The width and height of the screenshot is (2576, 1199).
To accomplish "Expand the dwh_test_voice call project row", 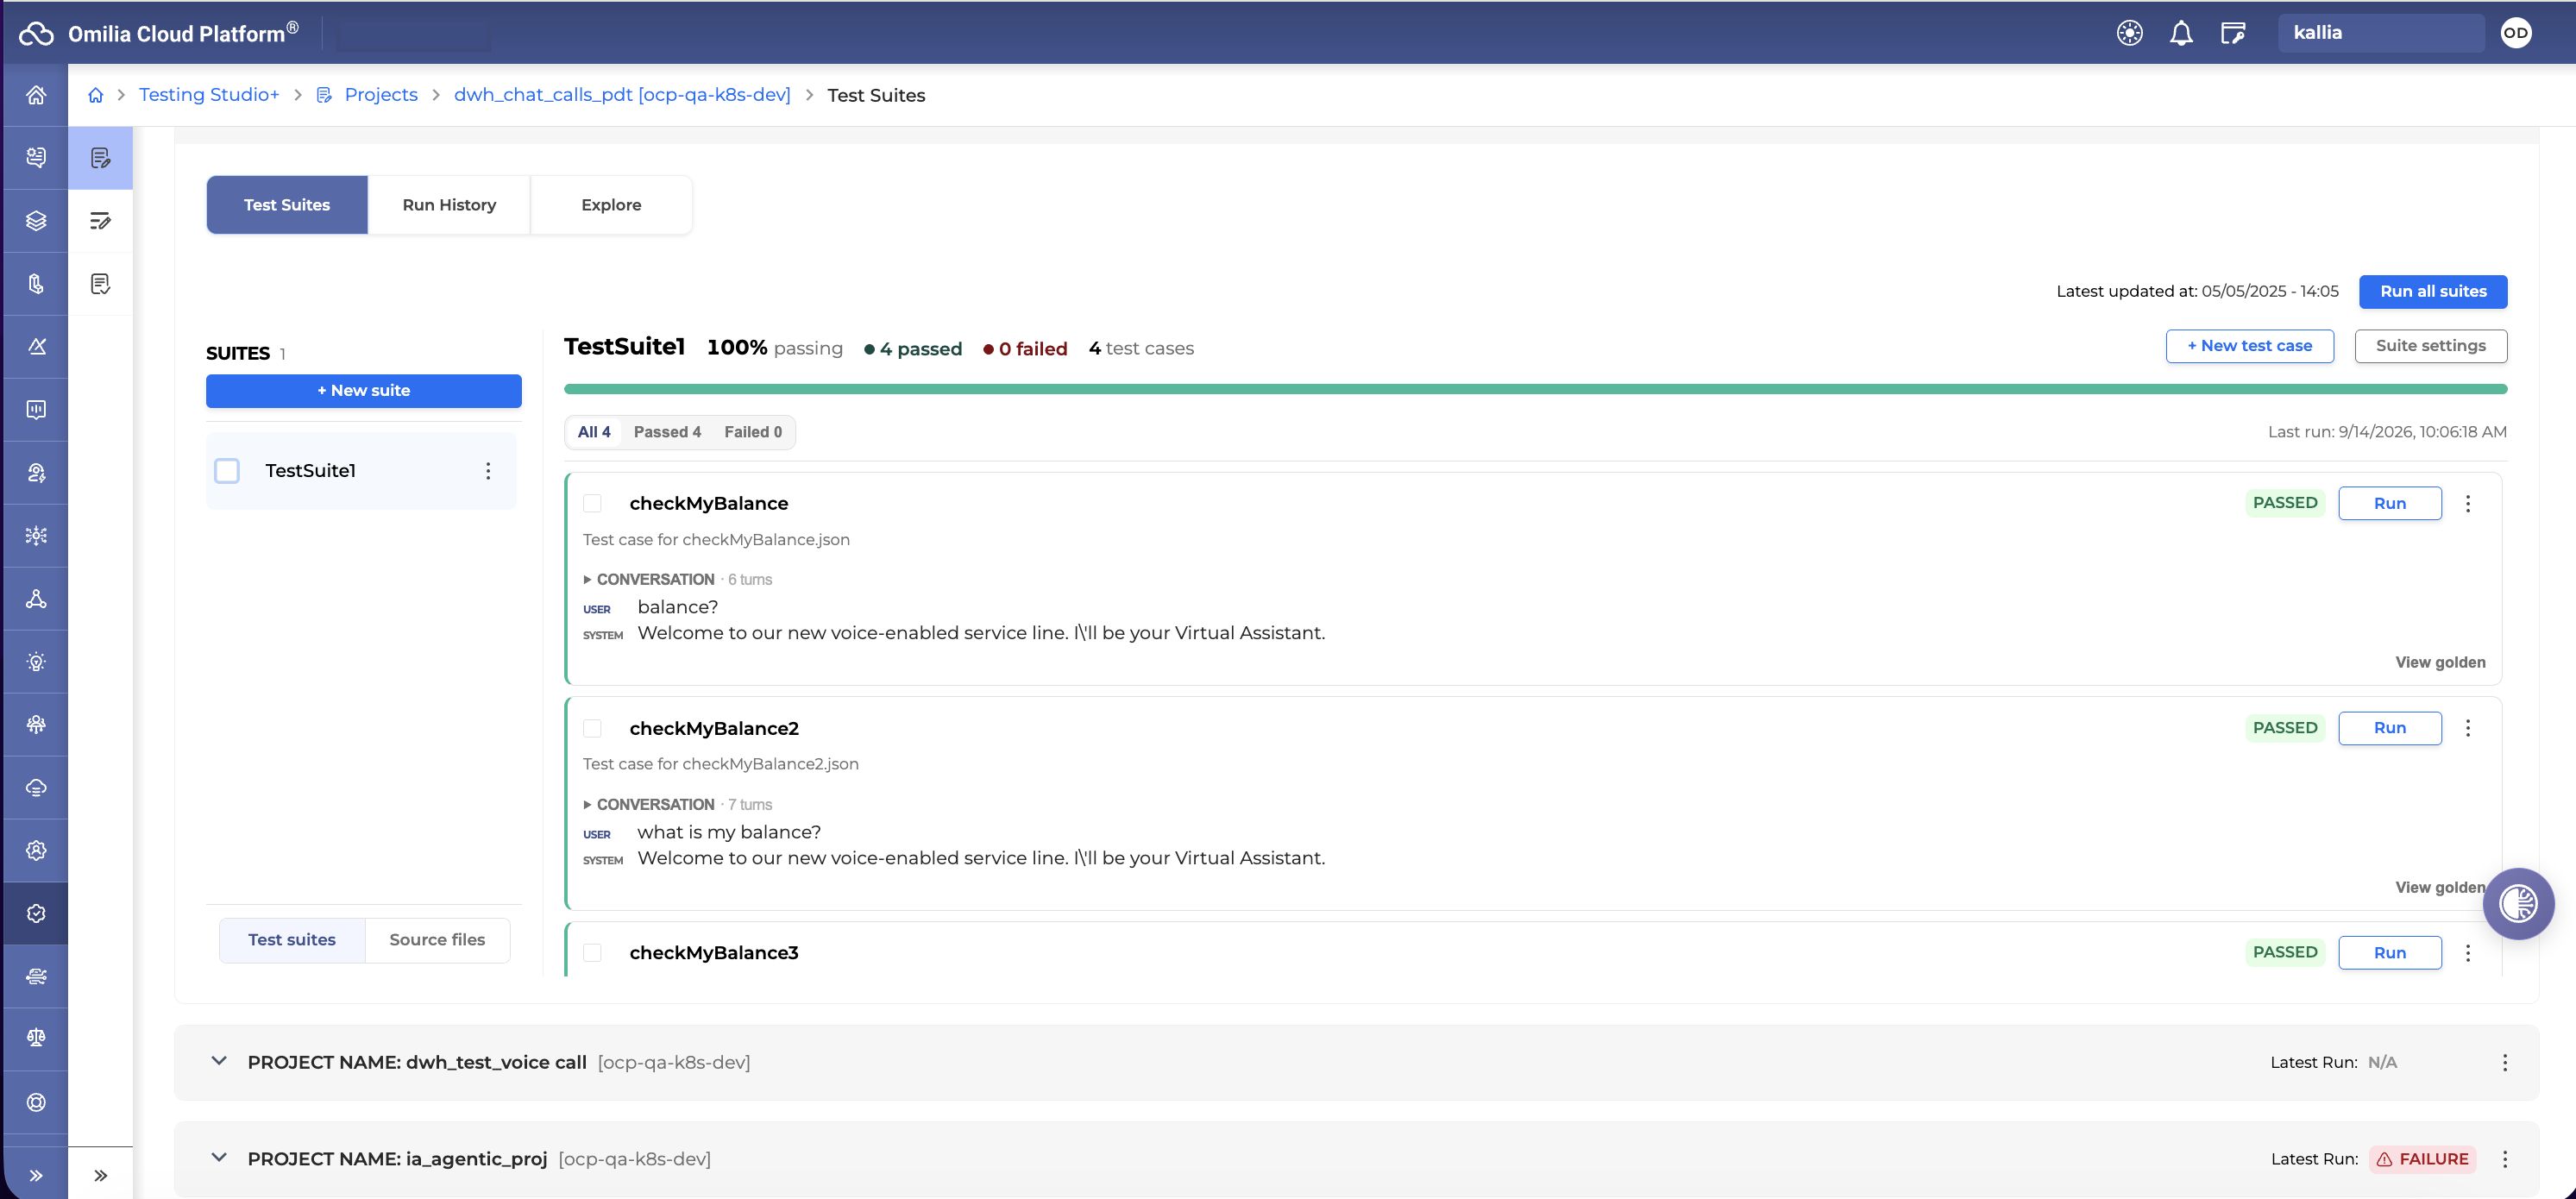I will pos(219,1061).
